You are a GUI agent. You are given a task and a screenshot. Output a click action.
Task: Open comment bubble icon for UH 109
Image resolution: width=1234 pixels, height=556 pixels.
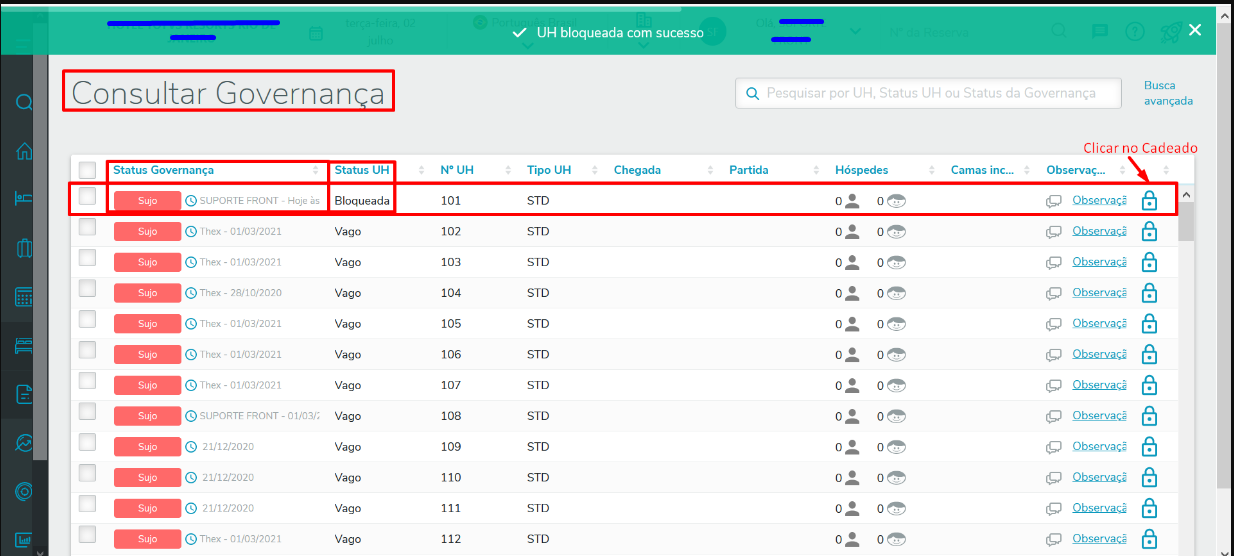[1053, 447]
